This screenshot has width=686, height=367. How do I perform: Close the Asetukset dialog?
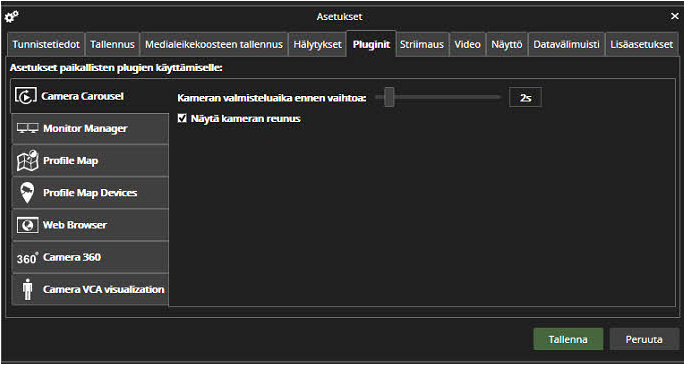675,17
